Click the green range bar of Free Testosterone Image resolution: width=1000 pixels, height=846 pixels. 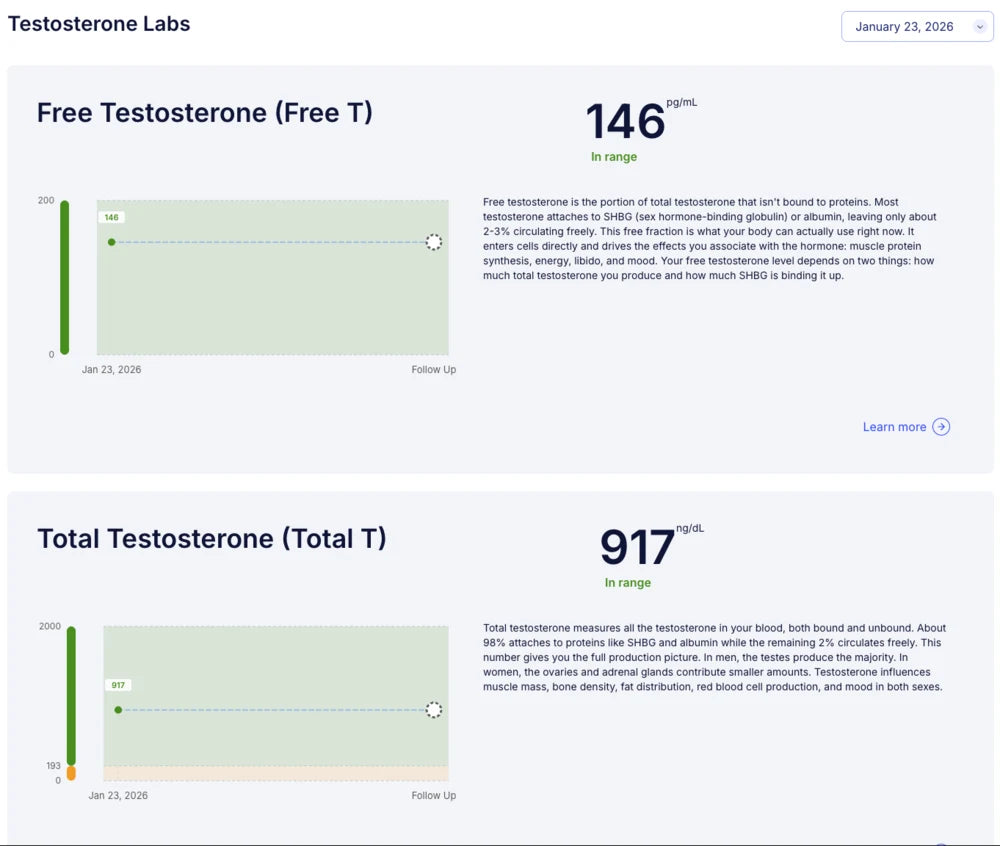64,277
